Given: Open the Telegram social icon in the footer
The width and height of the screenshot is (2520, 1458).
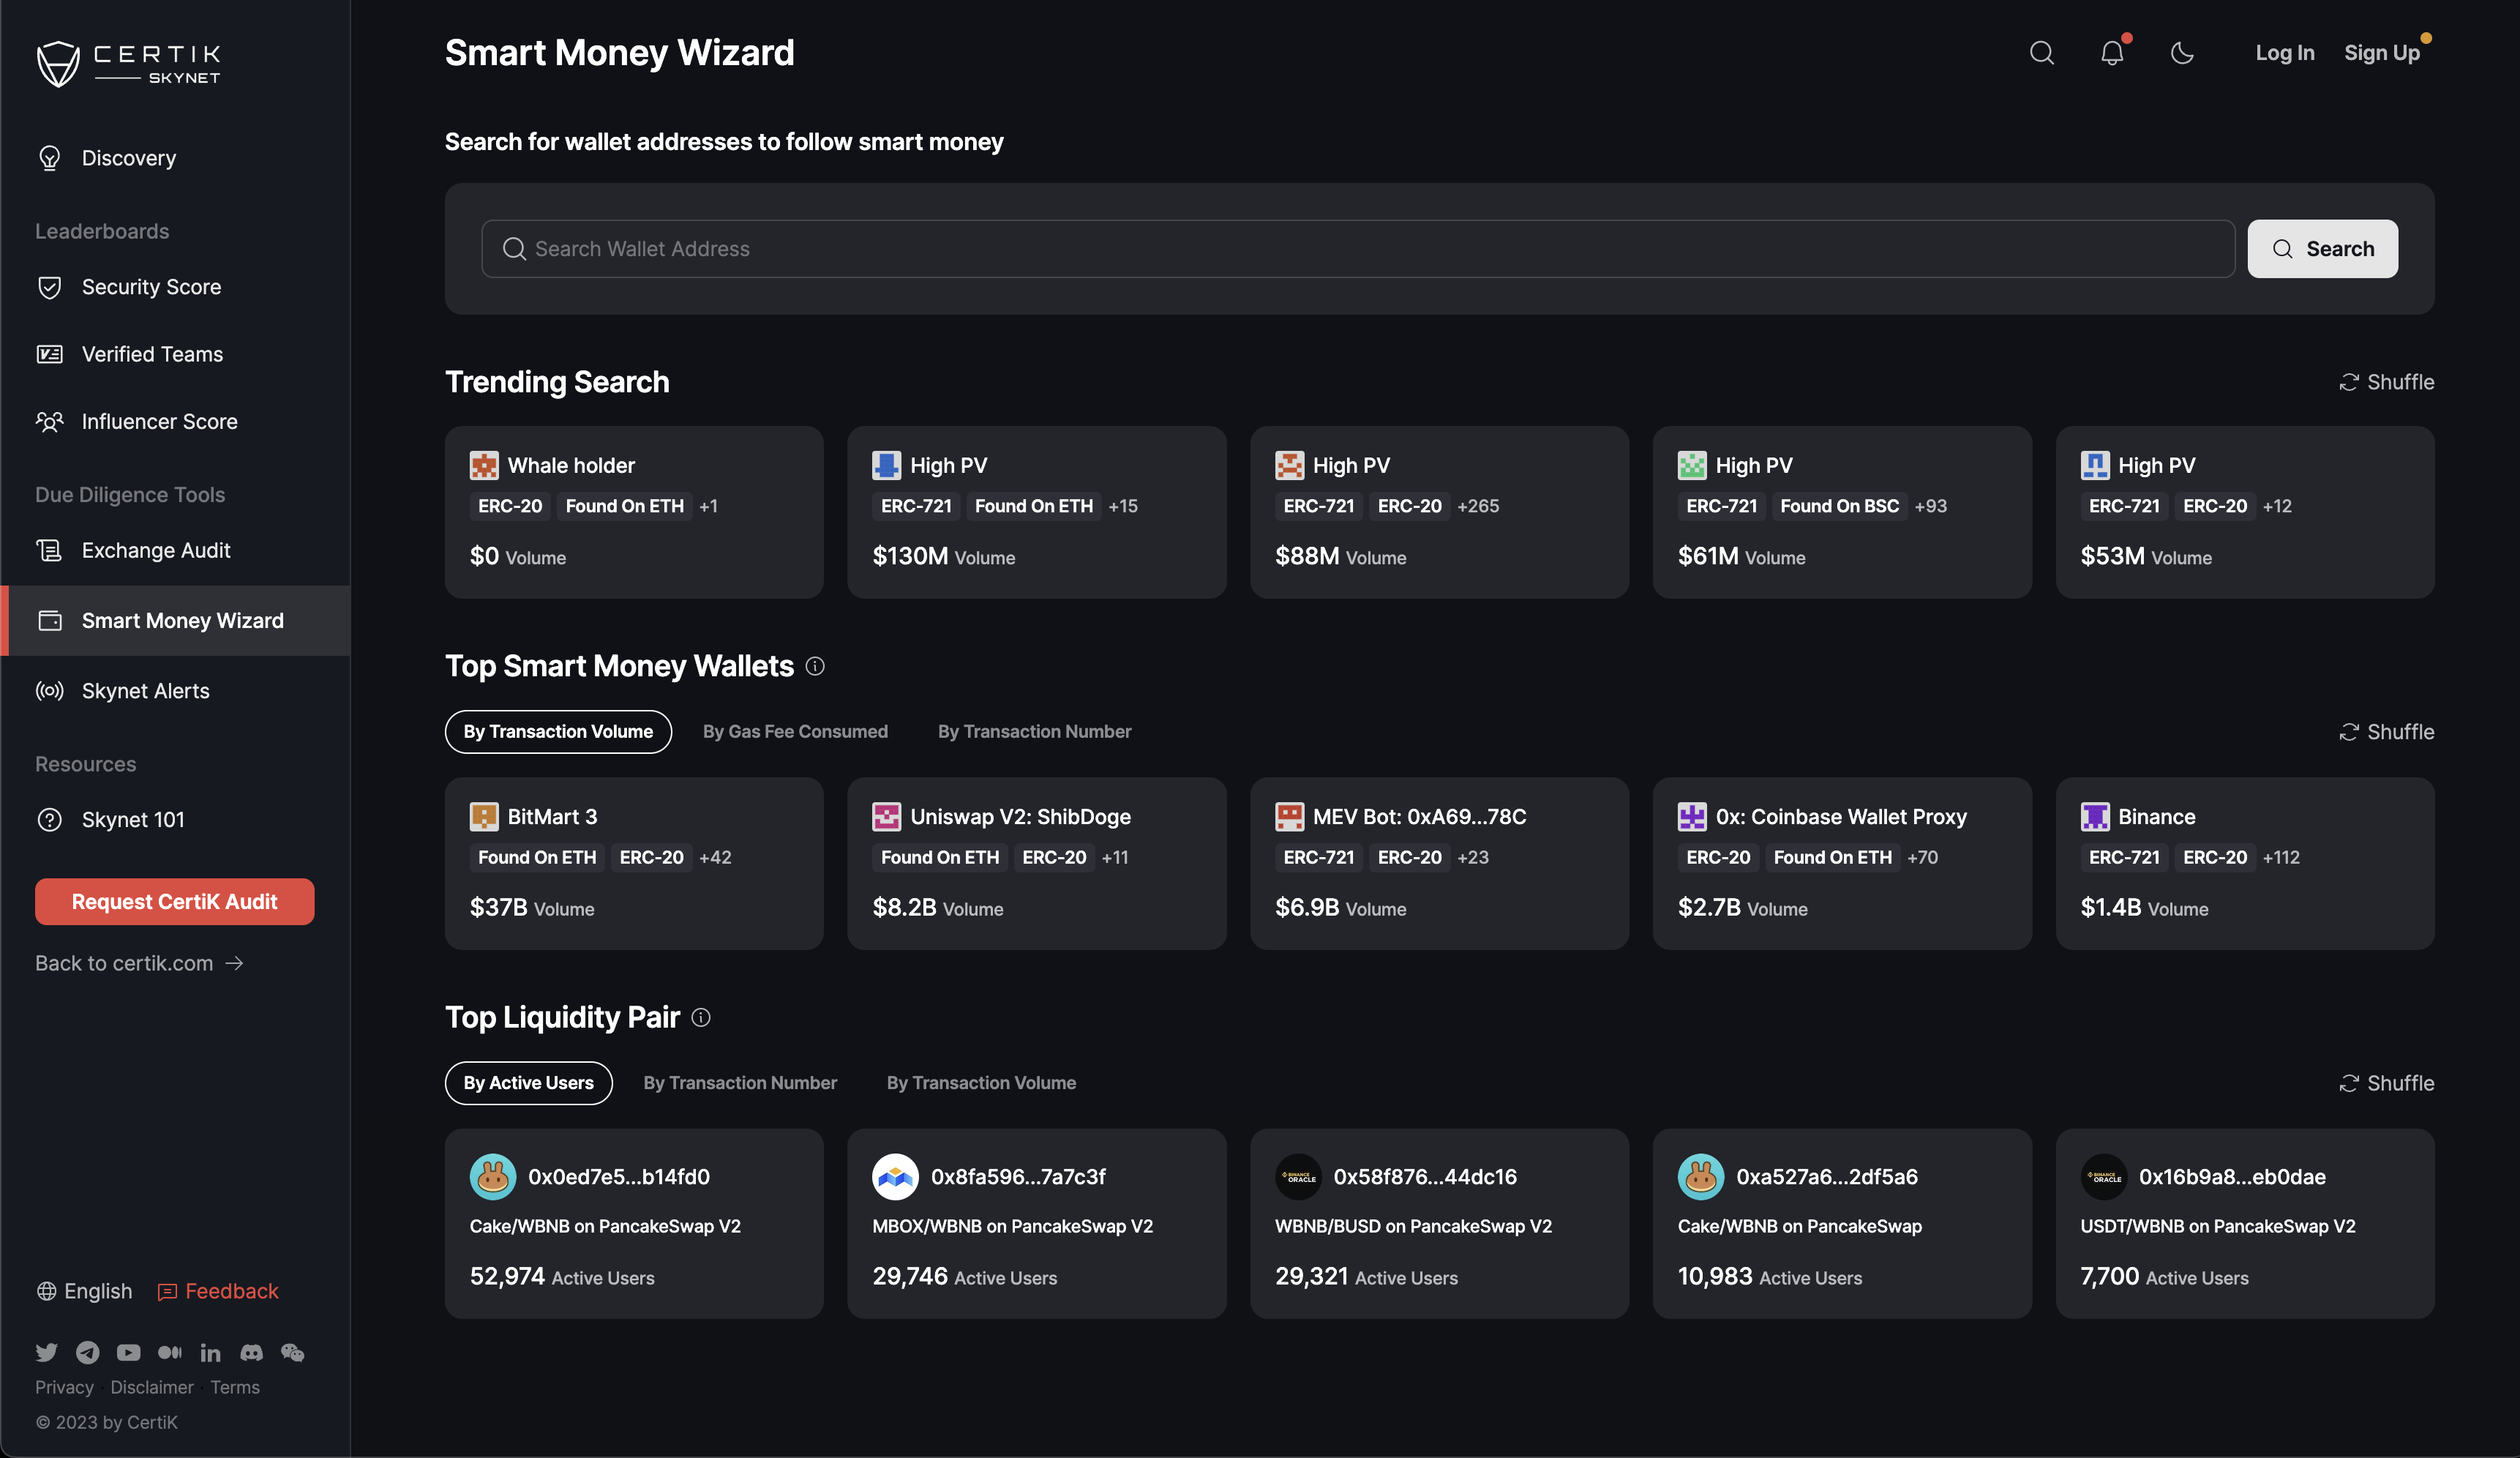Looking at the screenshot, I should (88, 1352).
